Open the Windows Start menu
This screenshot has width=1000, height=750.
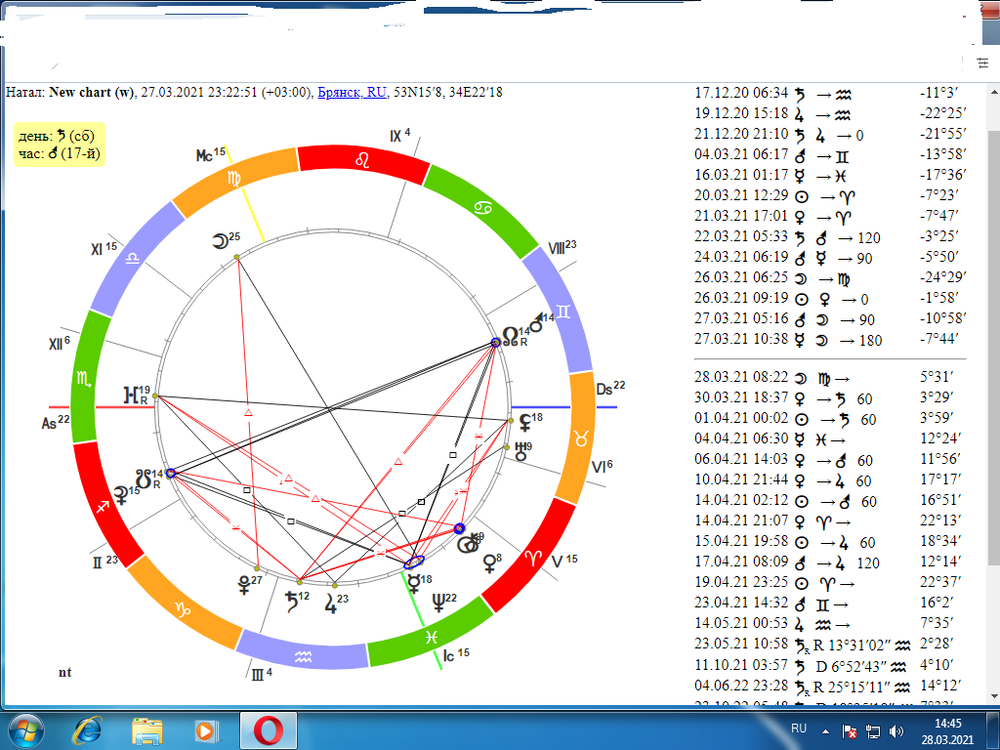26,730
